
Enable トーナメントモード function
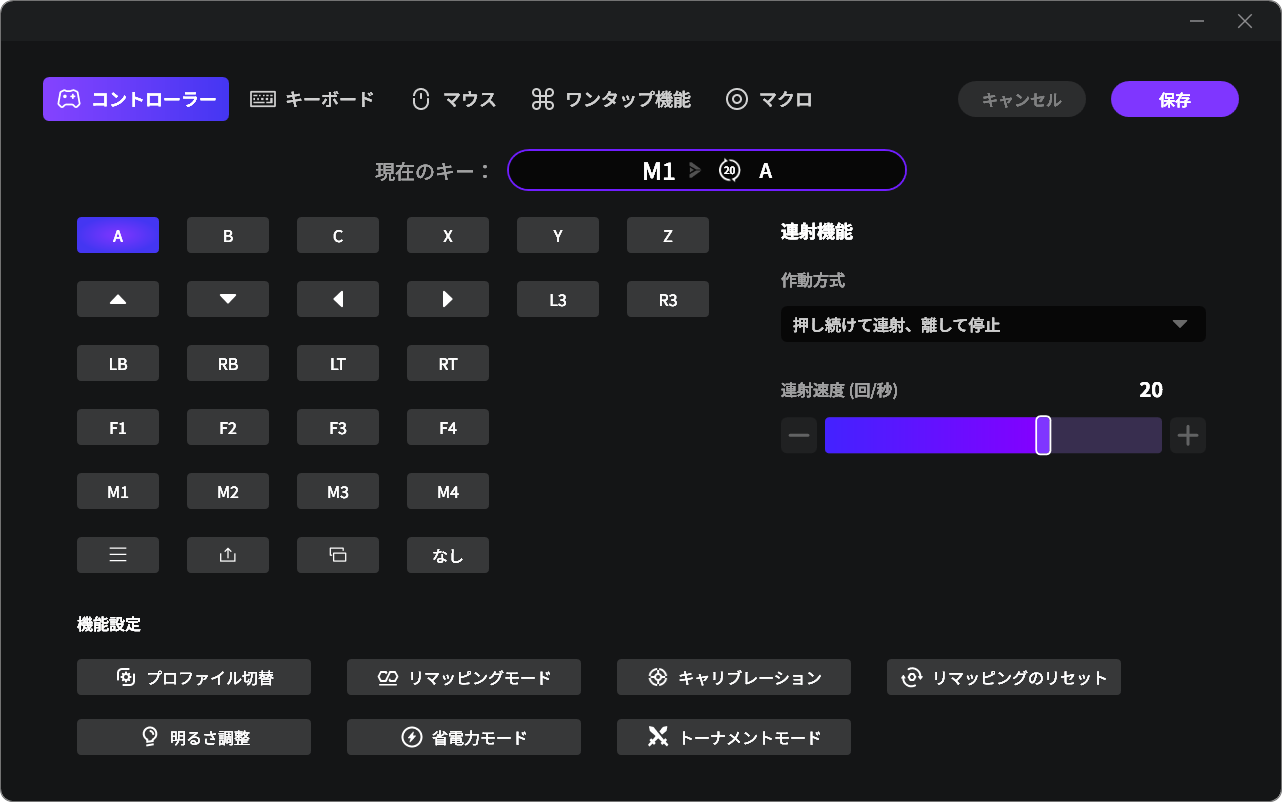coord(734,737)
